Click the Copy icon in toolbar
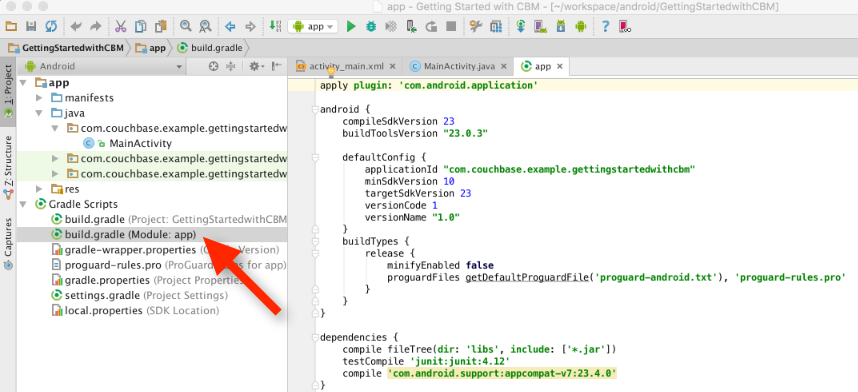Screen dimensions: 858x392 (141, 26)
